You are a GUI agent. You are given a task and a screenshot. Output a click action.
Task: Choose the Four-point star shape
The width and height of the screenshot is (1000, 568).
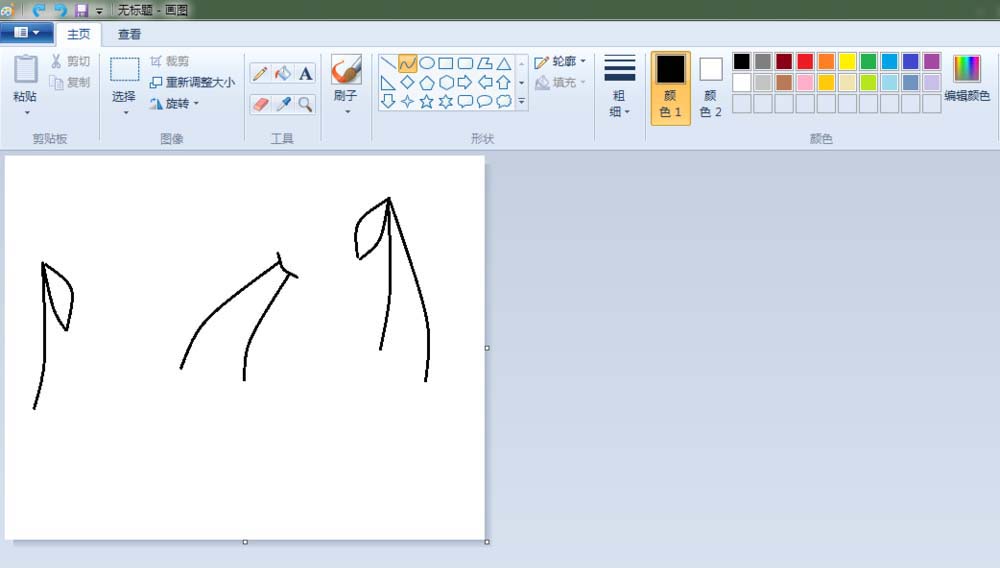[x=407, y=101]
